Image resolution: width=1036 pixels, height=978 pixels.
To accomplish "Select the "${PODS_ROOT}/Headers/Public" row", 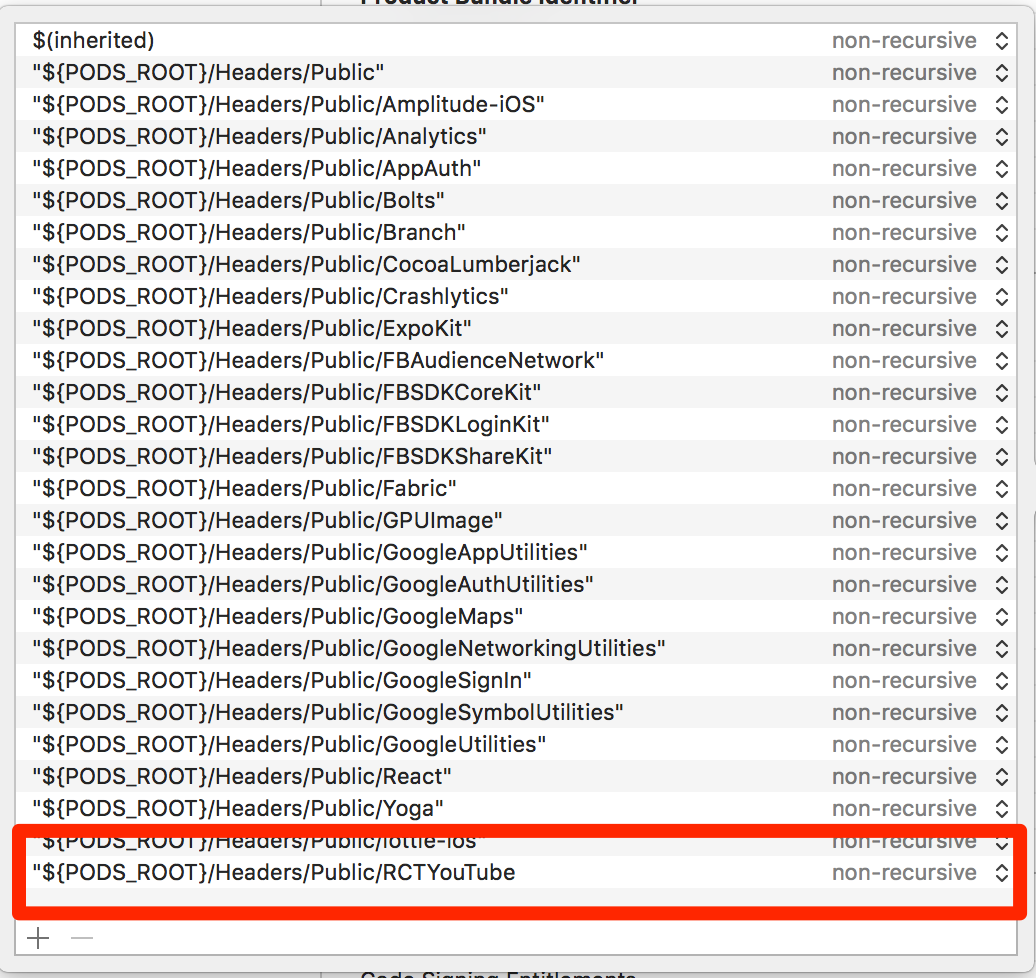I will [208, 73].
